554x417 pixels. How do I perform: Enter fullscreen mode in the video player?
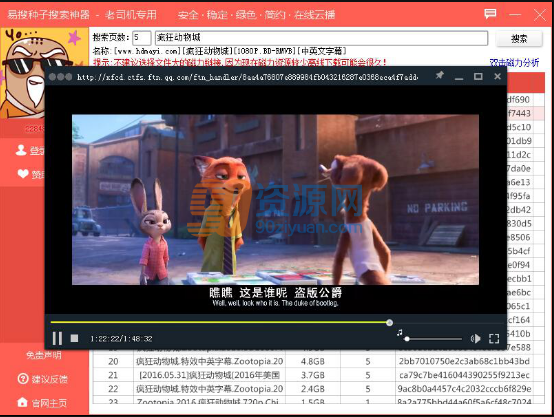(494, 339)
